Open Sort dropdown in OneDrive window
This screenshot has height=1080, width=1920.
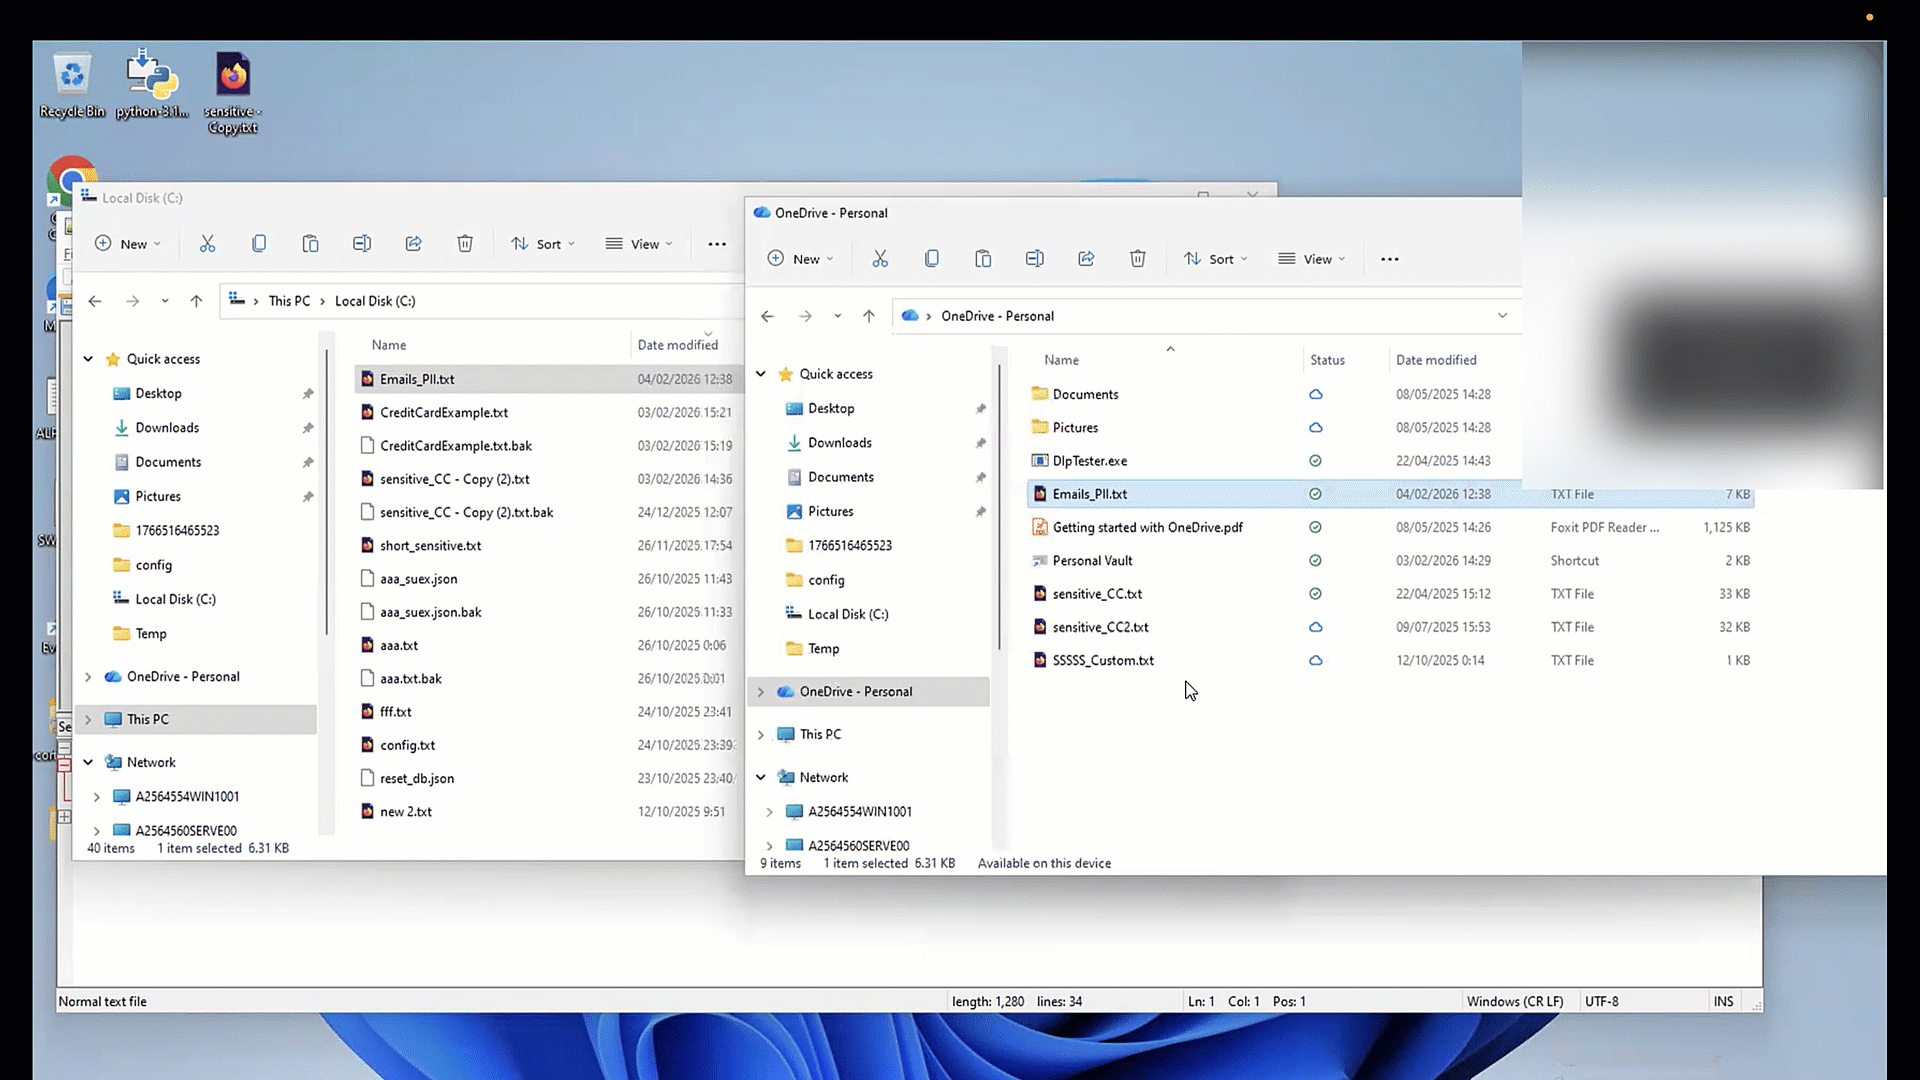click(1216, 259)
